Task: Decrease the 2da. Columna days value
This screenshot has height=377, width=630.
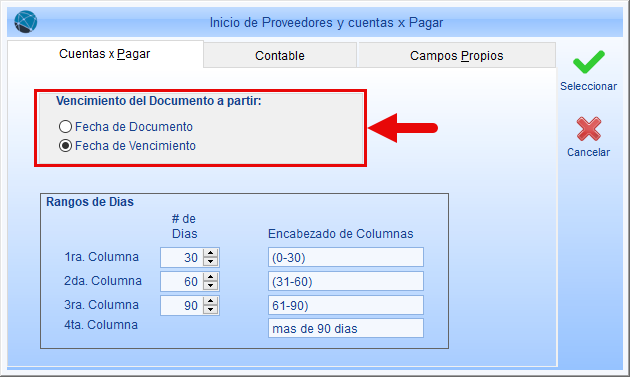Action: click(211, 285)
